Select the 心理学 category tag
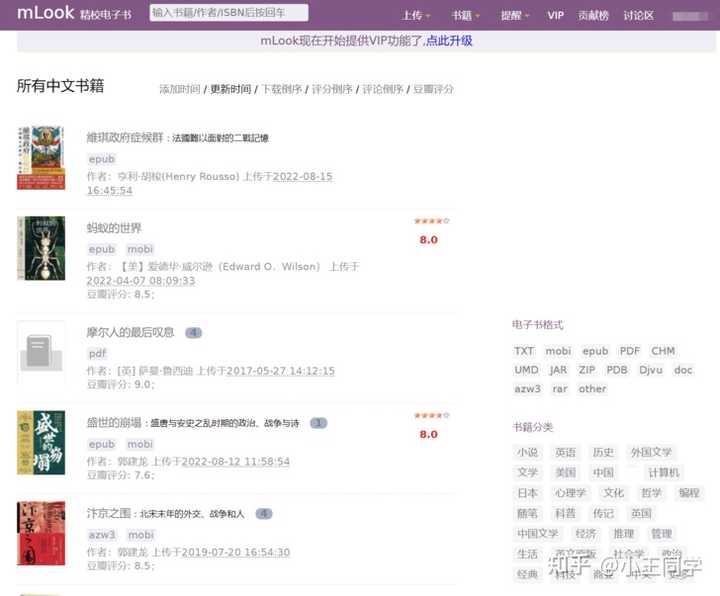 570,493
